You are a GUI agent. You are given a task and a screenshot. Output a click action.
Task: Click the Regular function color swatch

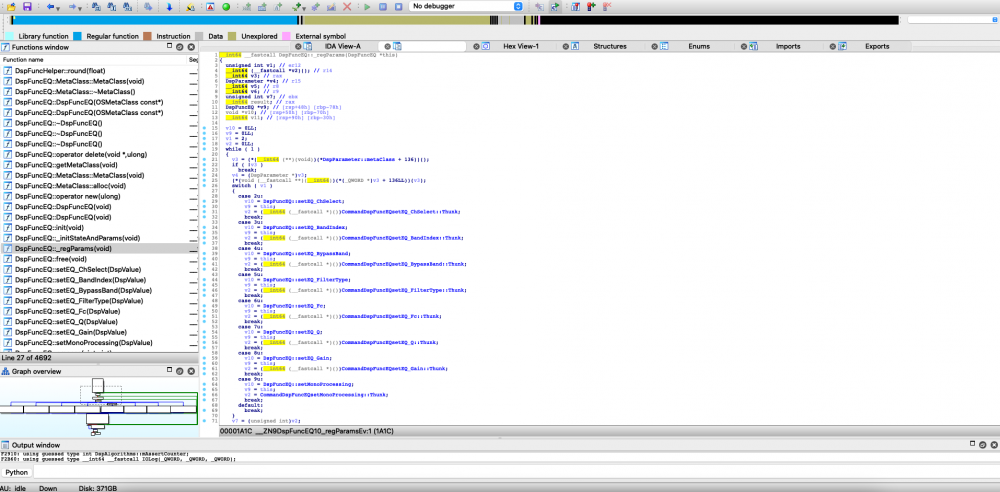(x=77, y=36)
